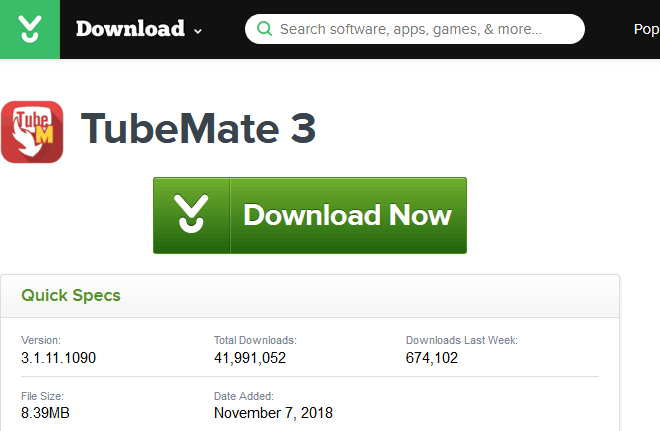Click the "Total Downloads:" label
This screenshot has width=660, height=431.
click(x=255, y=340)
